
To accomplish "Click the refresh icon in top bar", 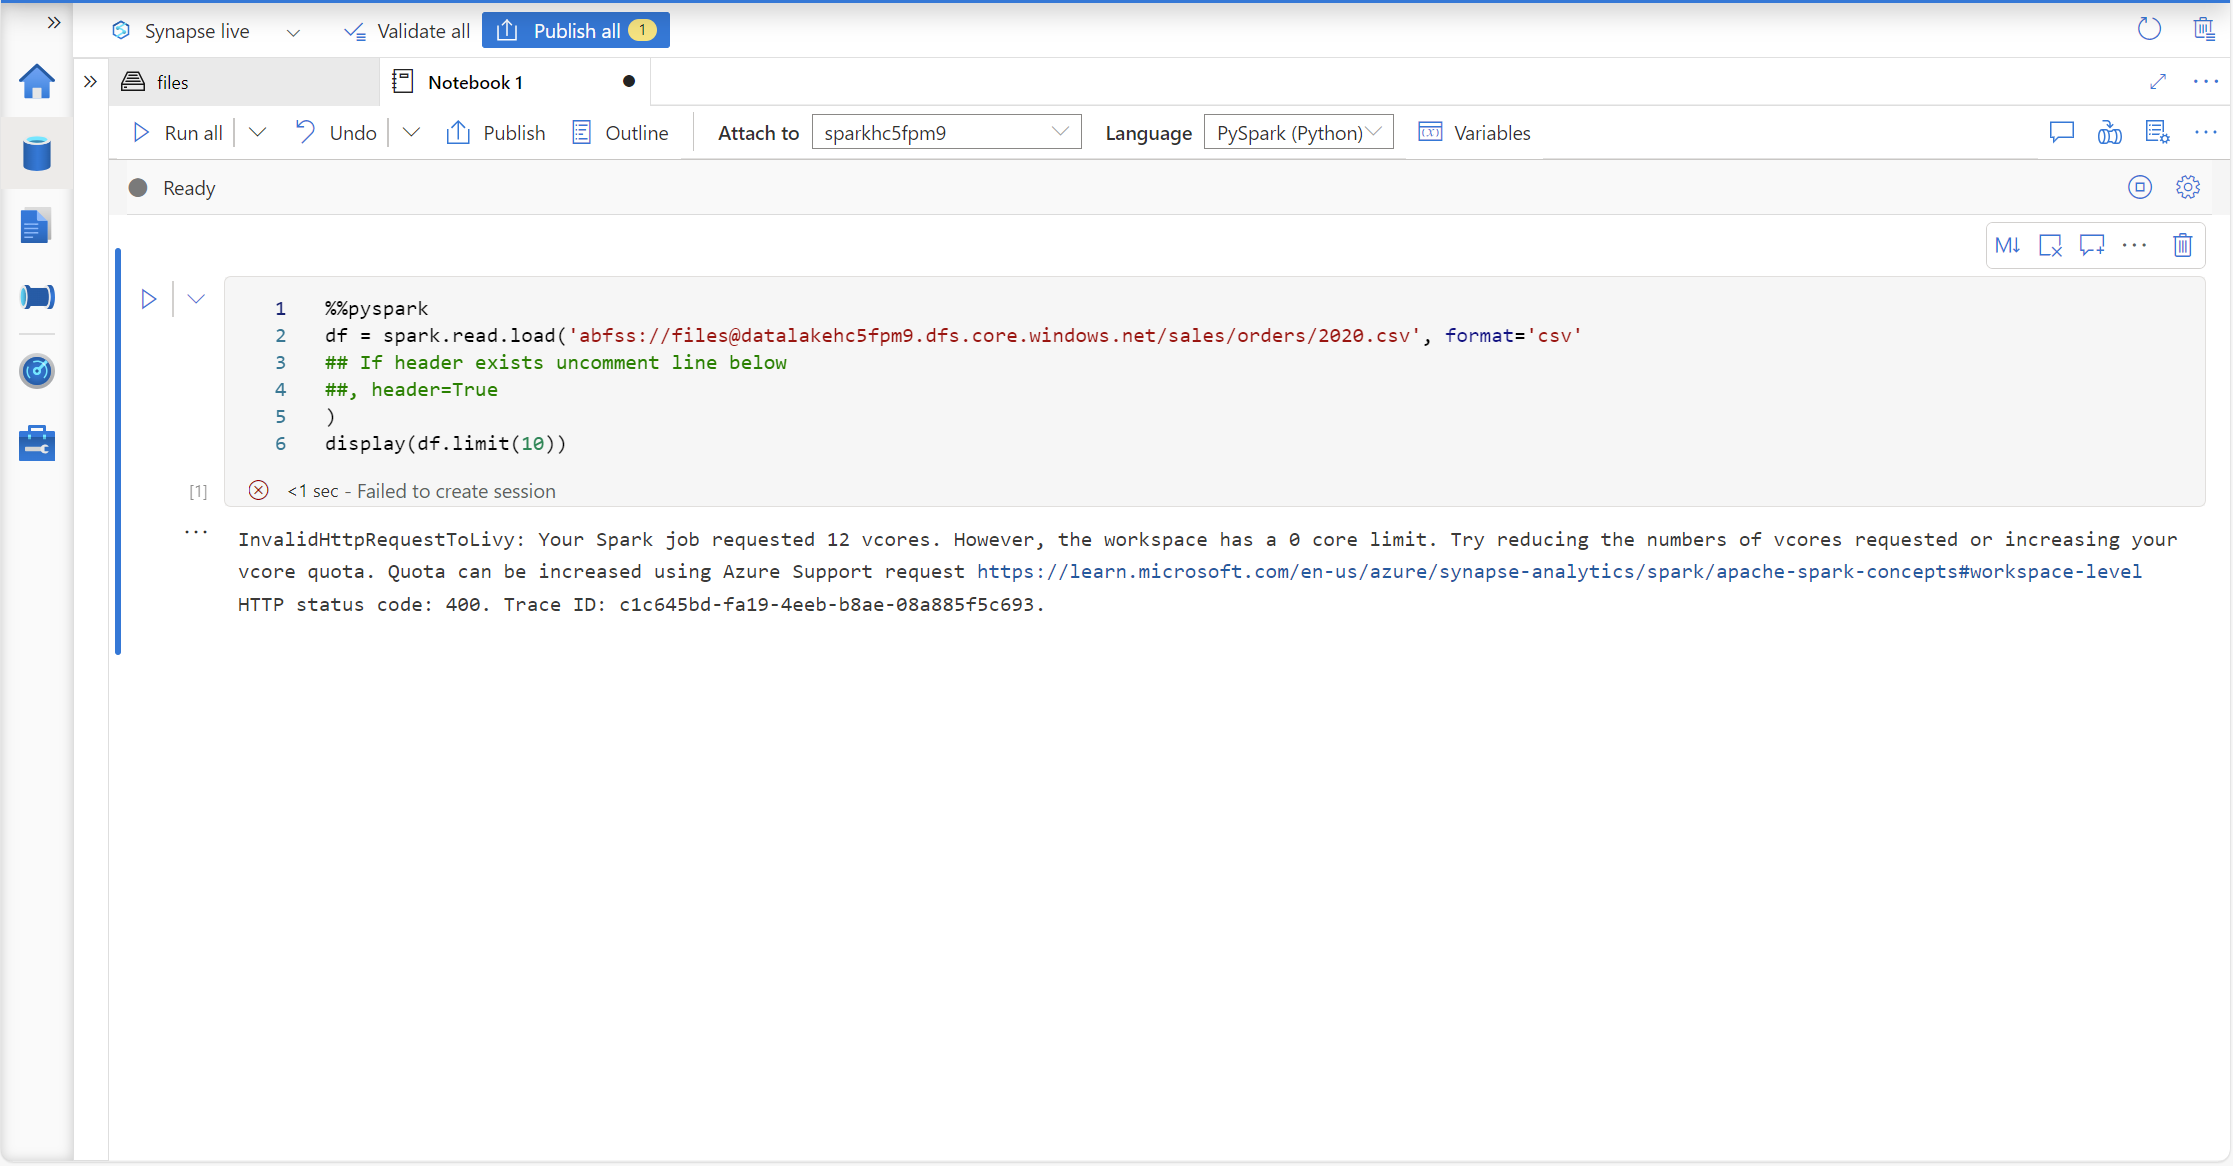I will pos(2149,29).
